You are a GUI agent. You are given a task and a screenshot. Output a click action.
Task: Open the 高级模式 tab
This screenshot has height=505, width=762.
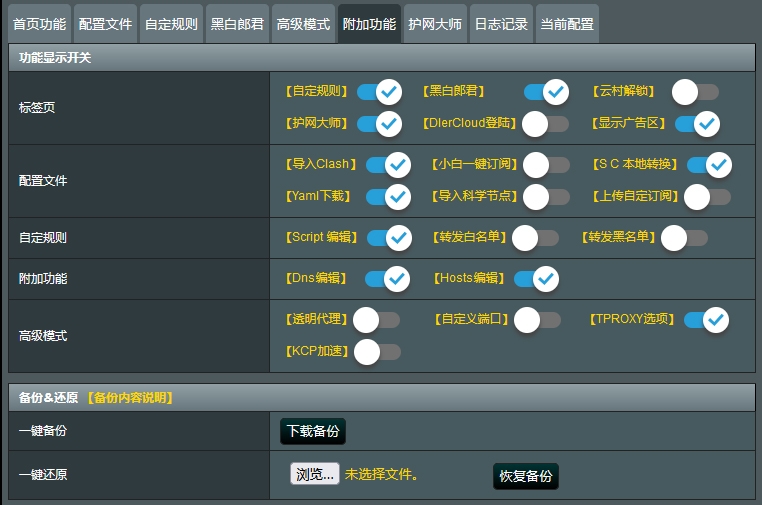303,24
